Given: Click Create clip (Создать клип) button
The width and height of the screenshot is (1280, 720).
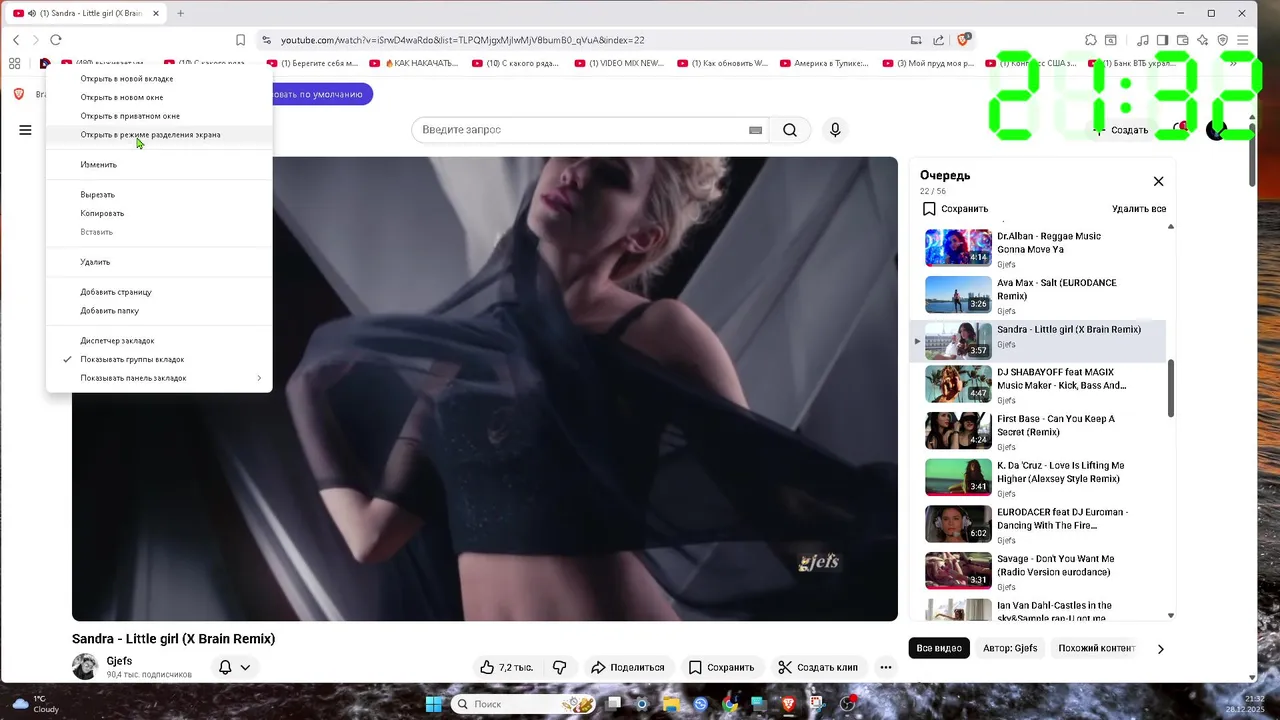Looking at the screenshot, I should coord(818,667).
